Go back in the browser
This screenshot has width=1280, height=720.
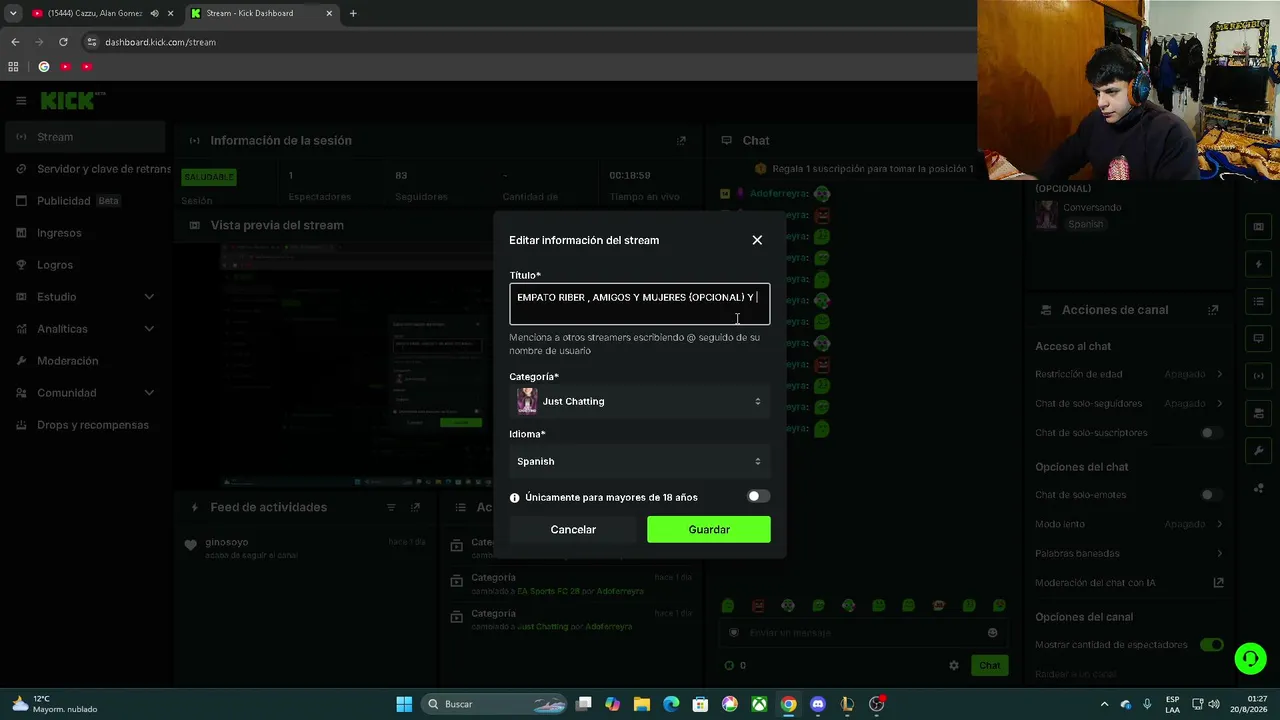tap(15, 42)
